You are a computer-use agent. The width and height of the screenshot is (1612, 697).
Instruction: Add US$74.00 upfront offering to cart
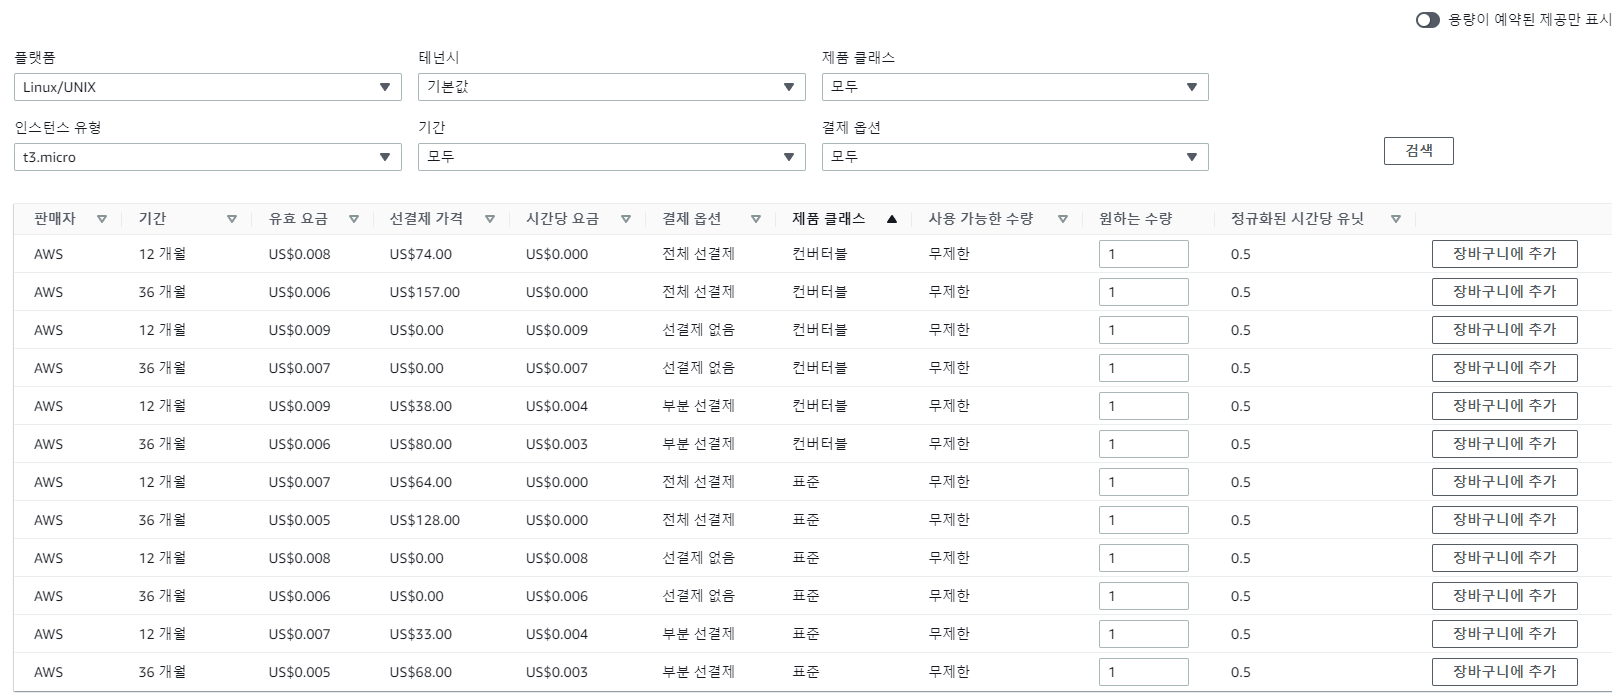(x=1504, y=254)
